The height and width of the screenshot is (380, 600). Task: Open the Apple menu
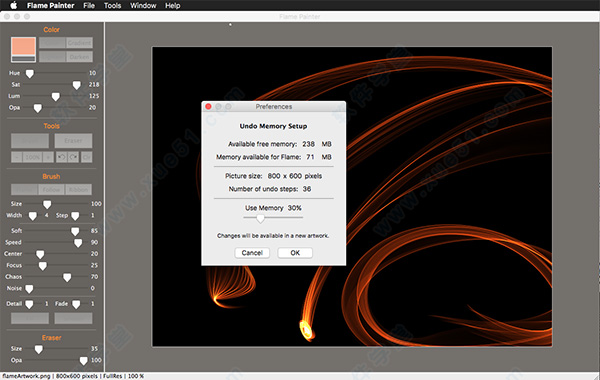(14, 5)
